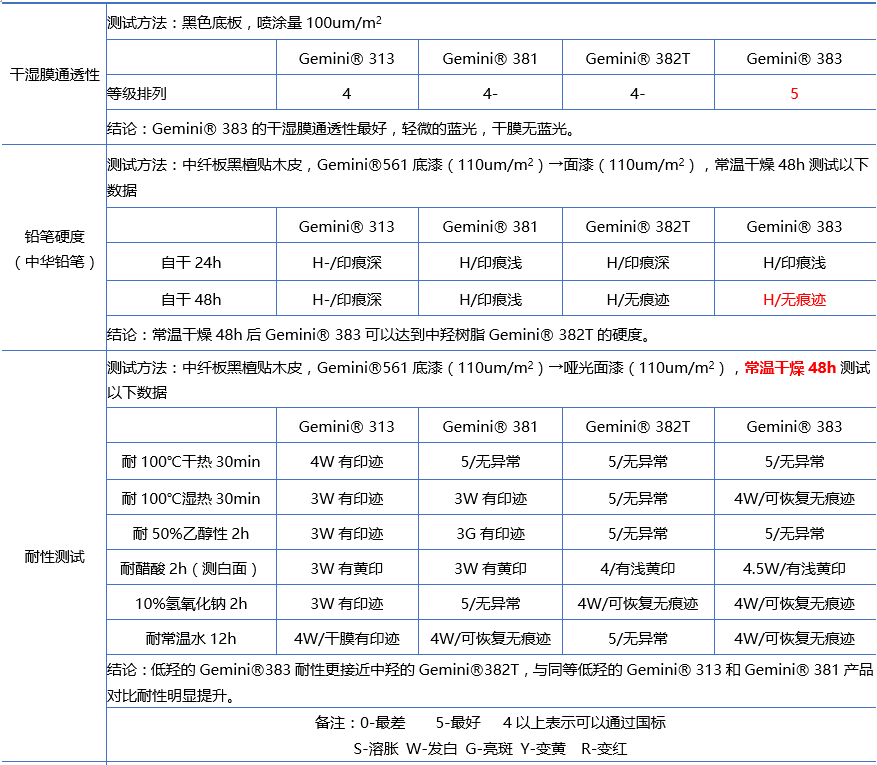The image size is (877, 765).
Task: Select Gemini® 381 header in 耐性测试 table
Action: [x=490, y=427]
